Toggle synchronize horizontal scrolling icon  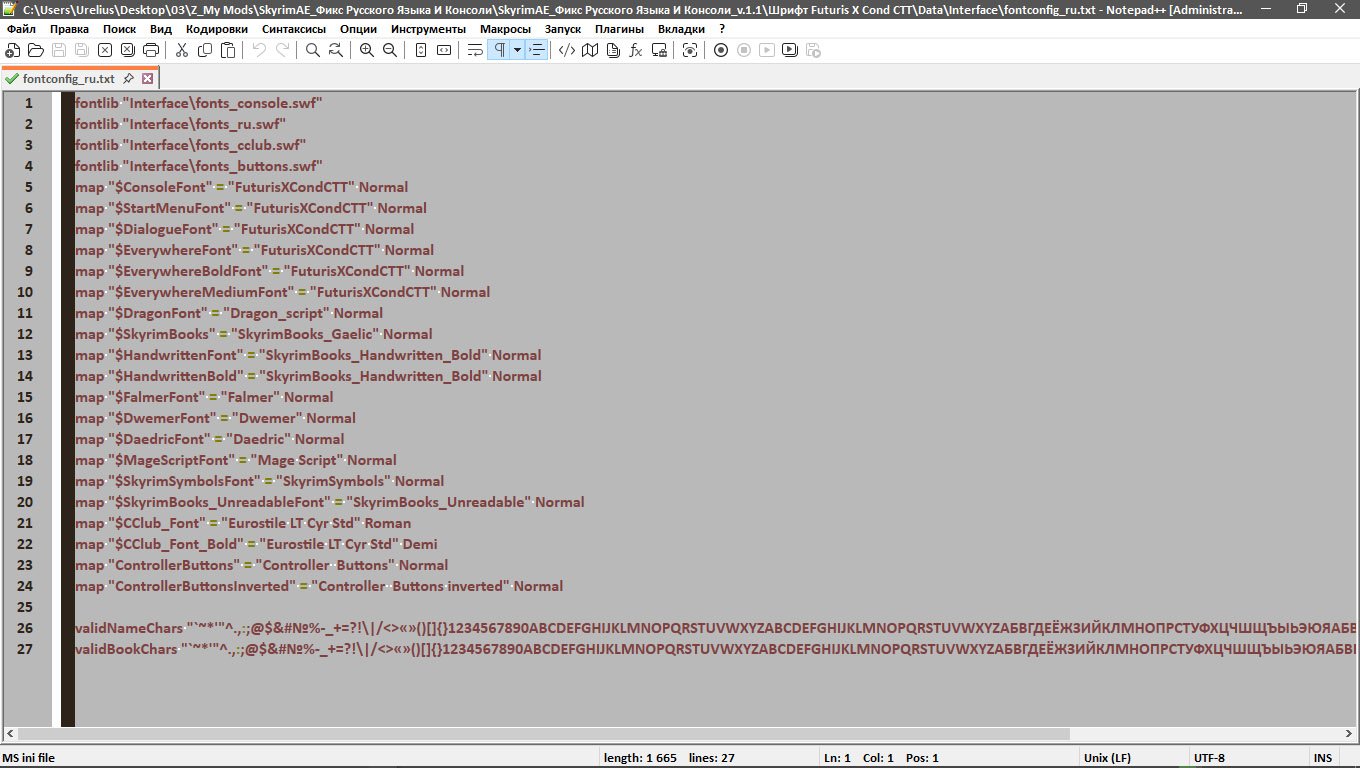click(444, 50)
